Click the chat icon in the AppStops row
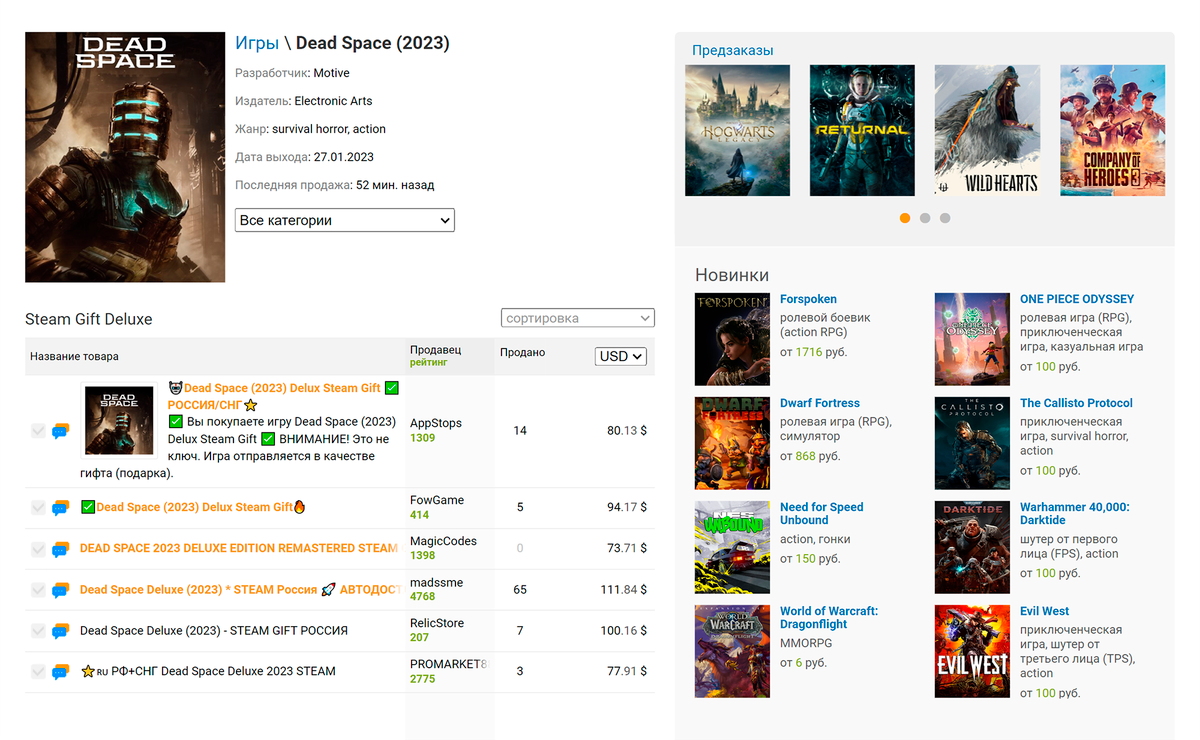This screenshot has height=740, width=1200. pyautogui.click(x=60, y=431)
